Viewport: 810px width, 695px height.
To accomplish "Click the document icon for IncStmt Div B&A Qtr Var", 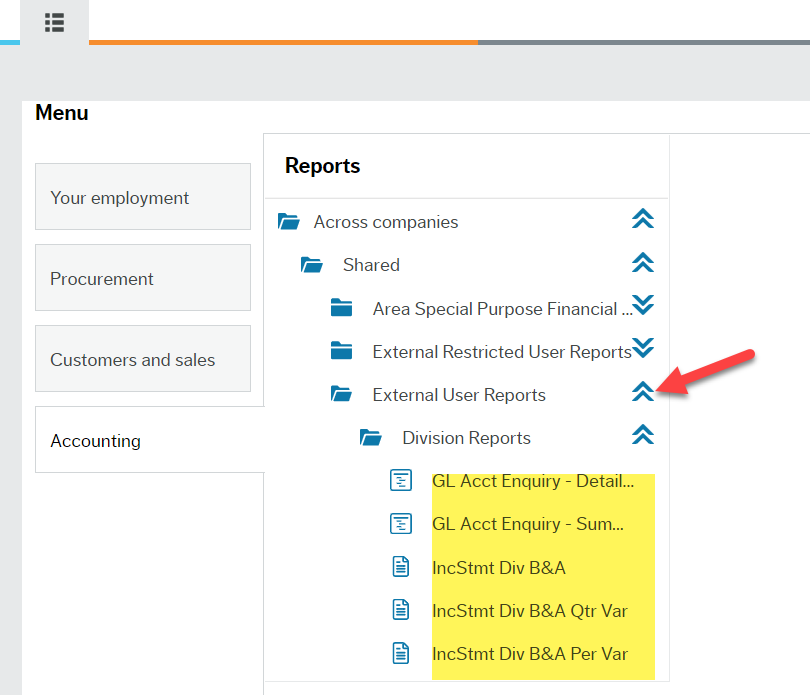I will [401, 609].
